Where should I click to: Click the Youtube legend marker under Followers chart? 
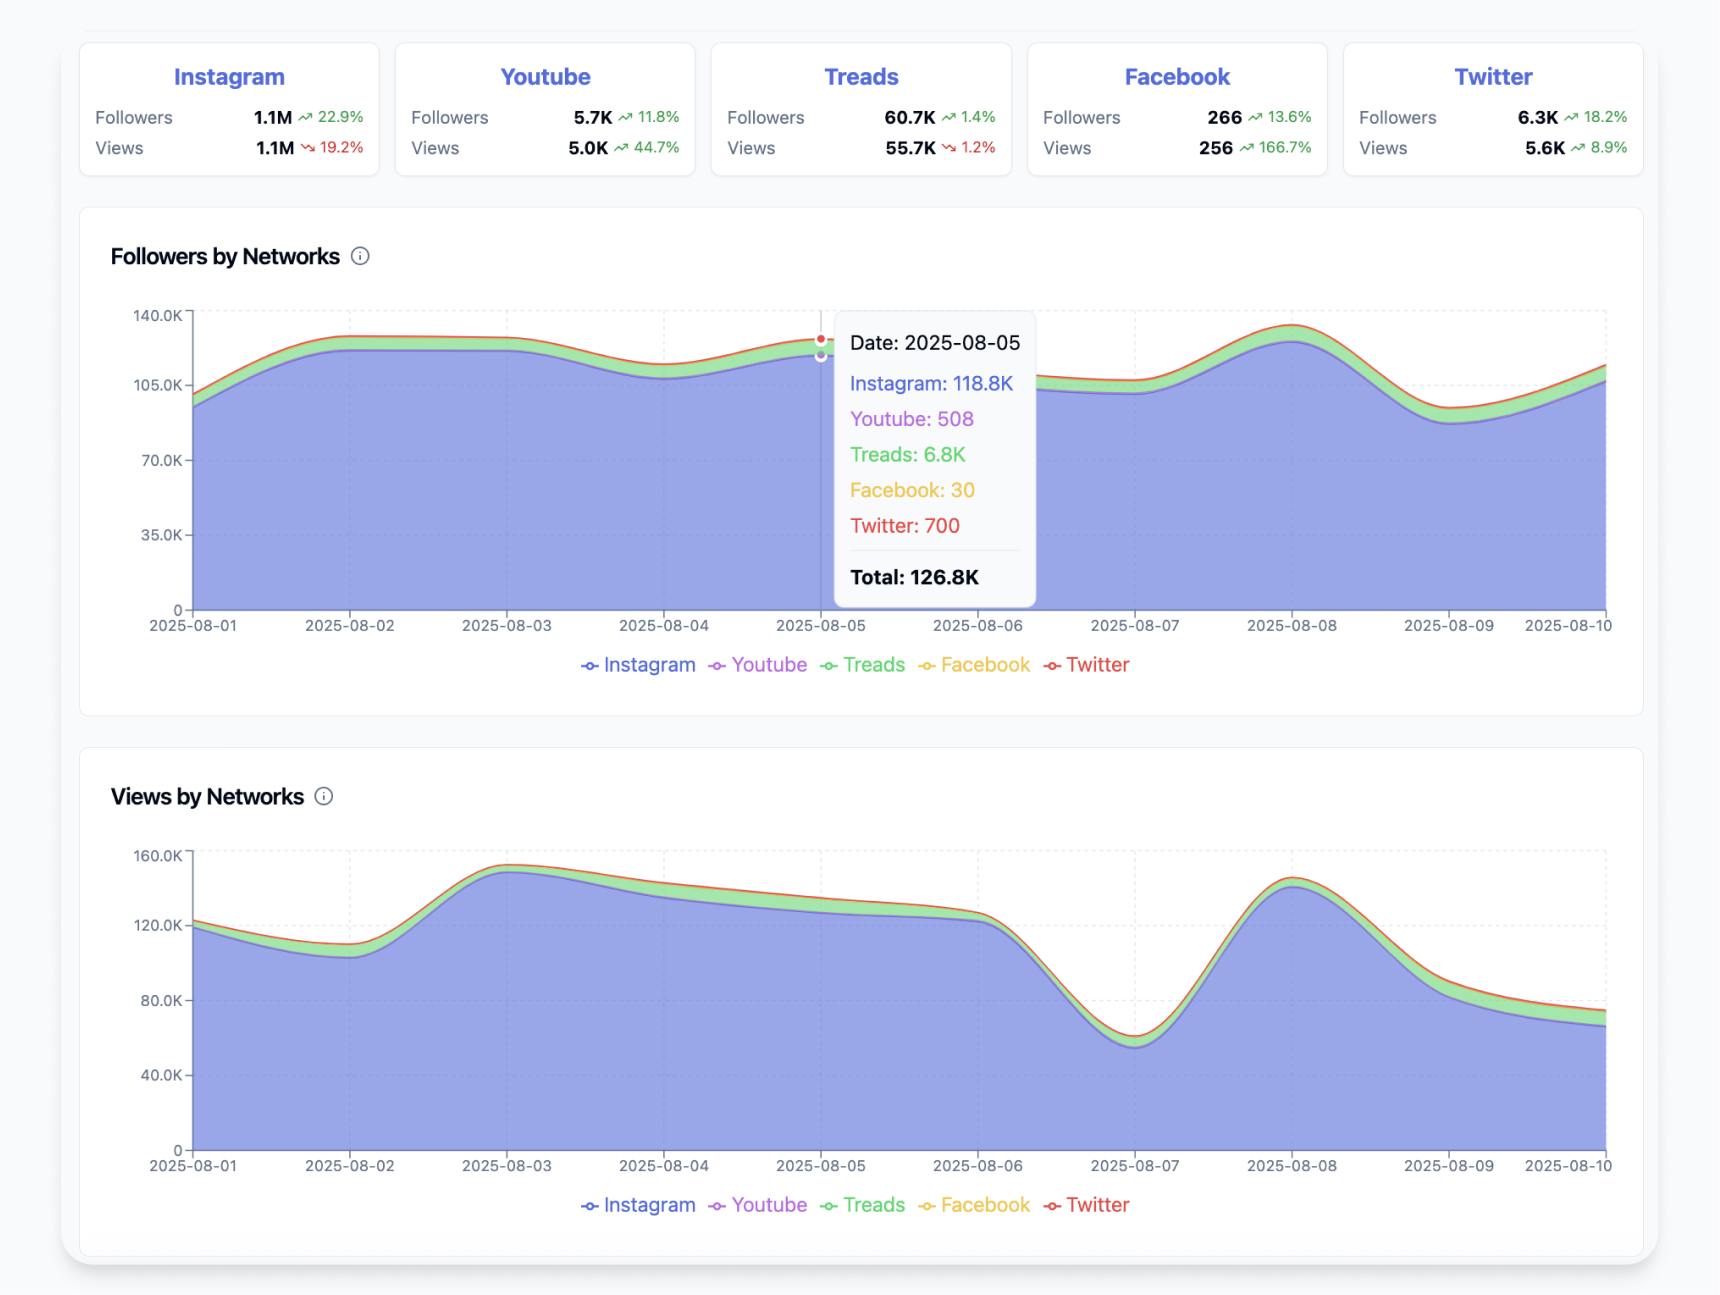716,665
